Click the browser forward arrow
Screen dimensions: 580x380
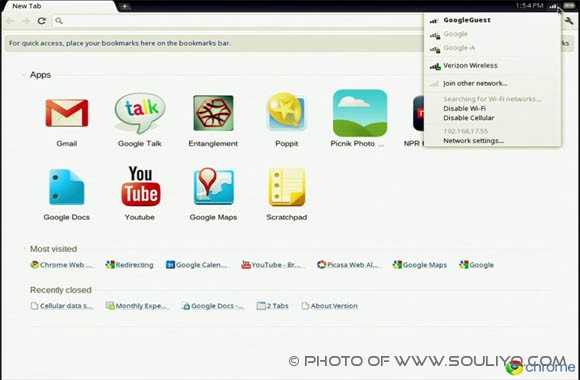[x=26, y=21]
